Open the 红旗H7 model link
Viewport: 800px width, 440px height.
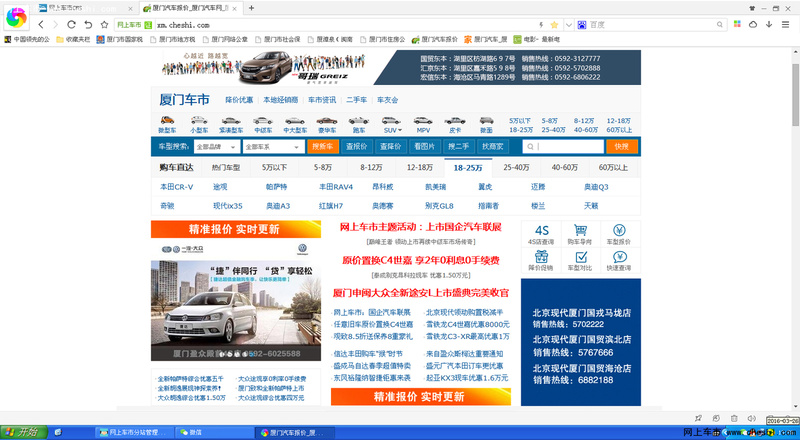pos(331,206)
